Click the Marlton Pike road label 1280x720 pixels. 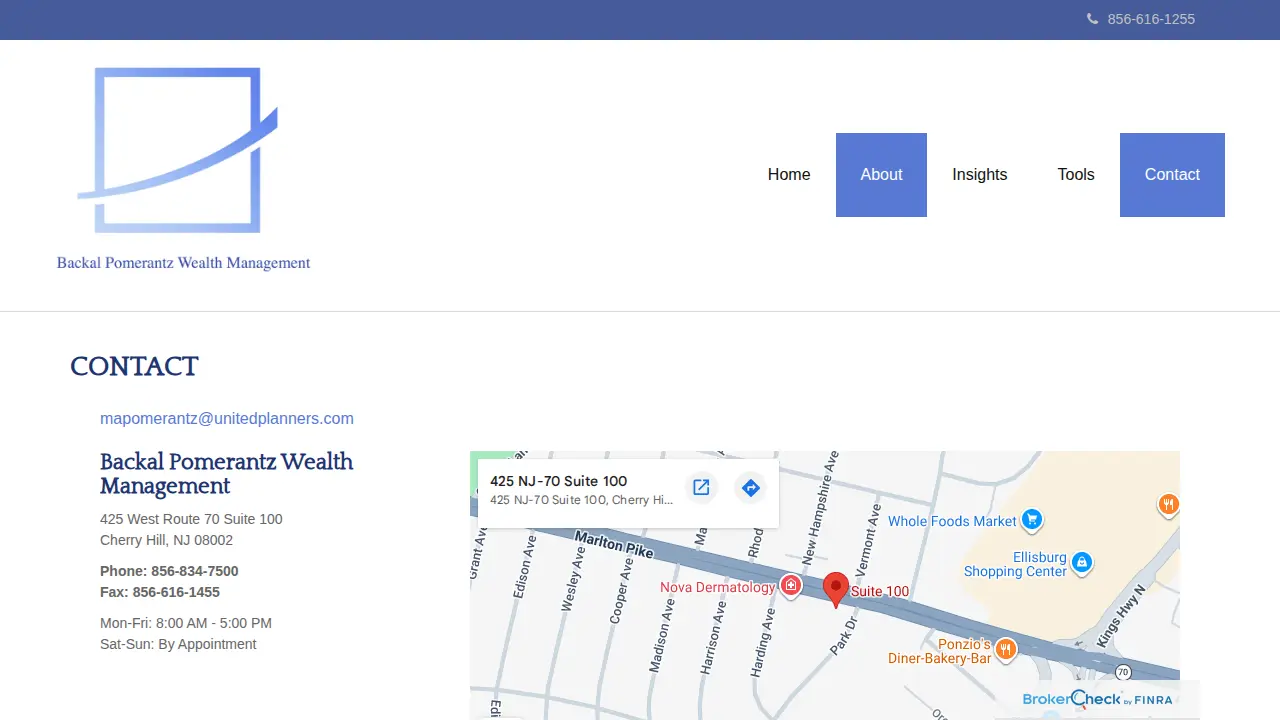(x=614, y=545)
